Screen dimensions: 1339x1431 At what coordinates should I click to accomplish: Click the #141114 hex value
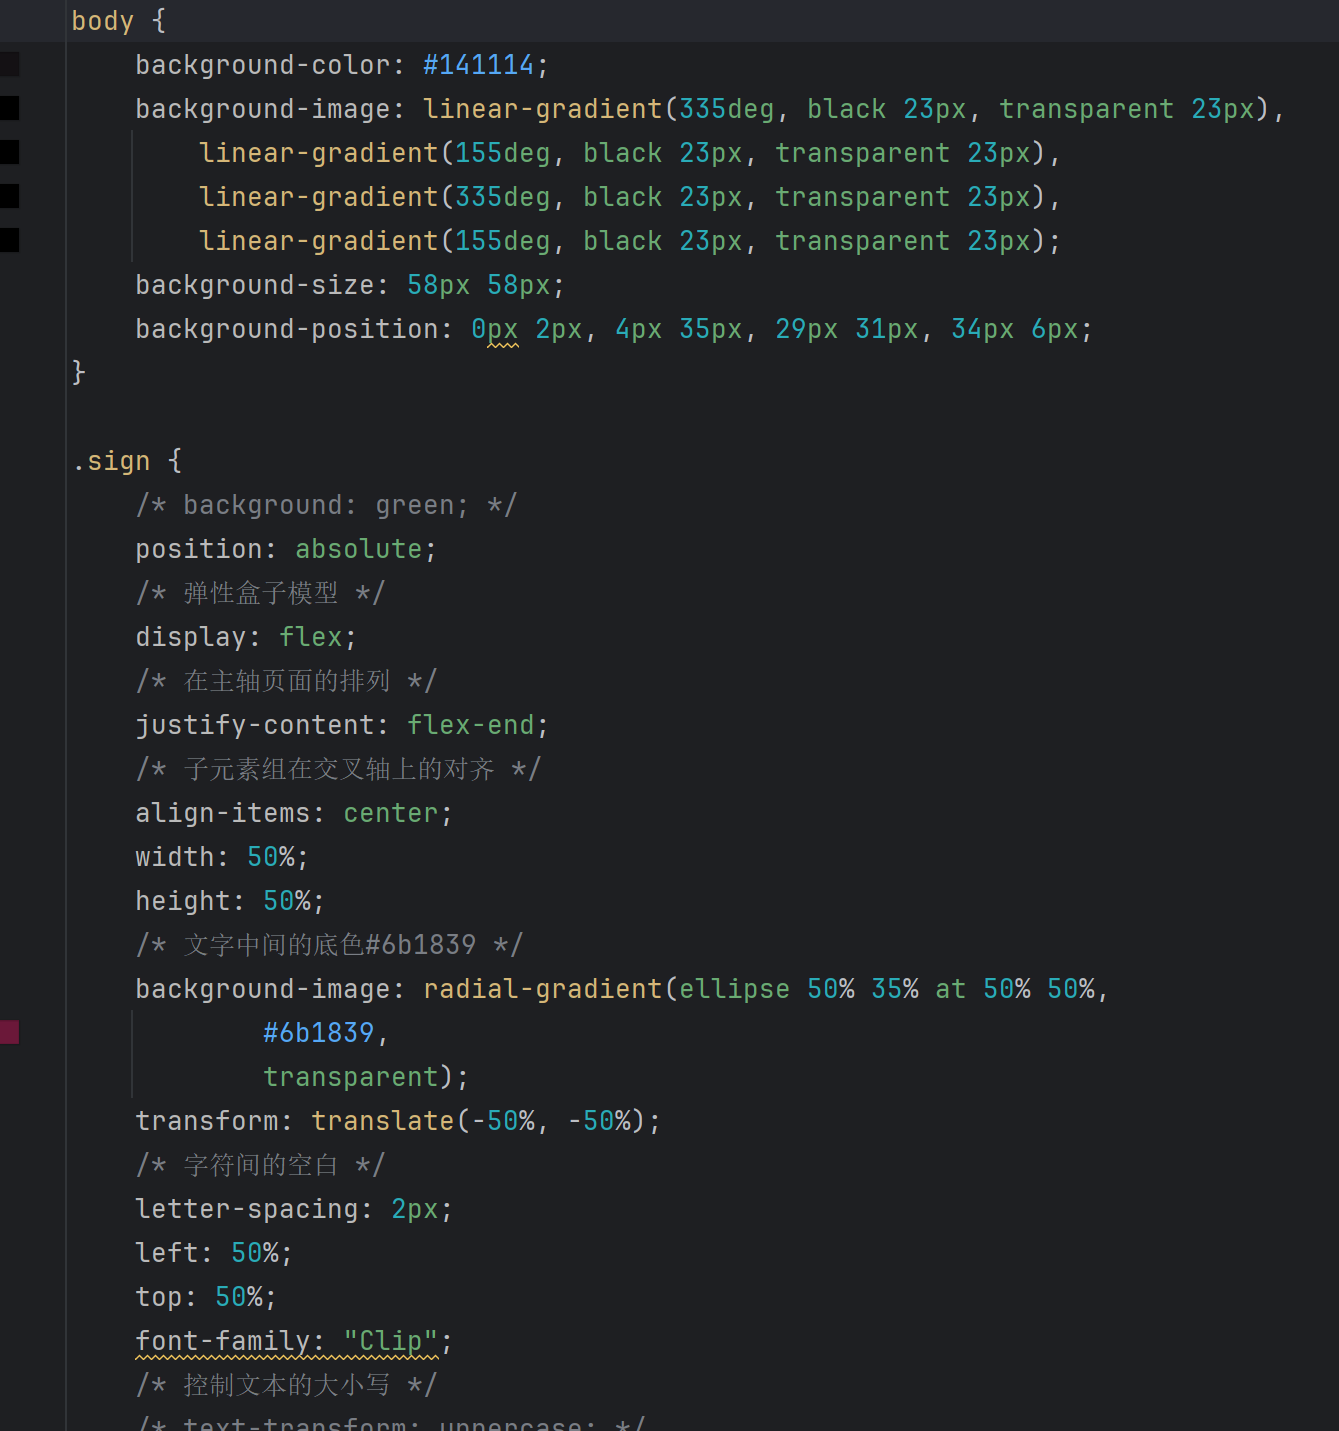(479, 65)
